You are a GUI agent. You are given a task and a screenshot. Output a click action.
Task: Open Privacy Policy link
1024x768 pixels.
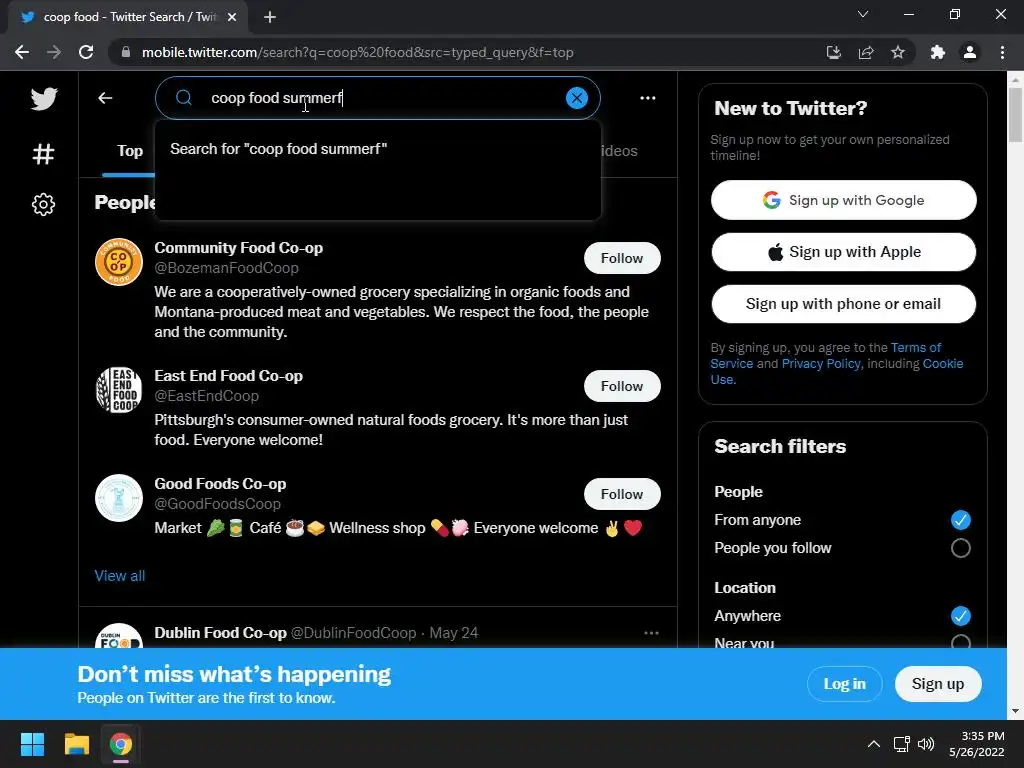(x=821, y=364)
